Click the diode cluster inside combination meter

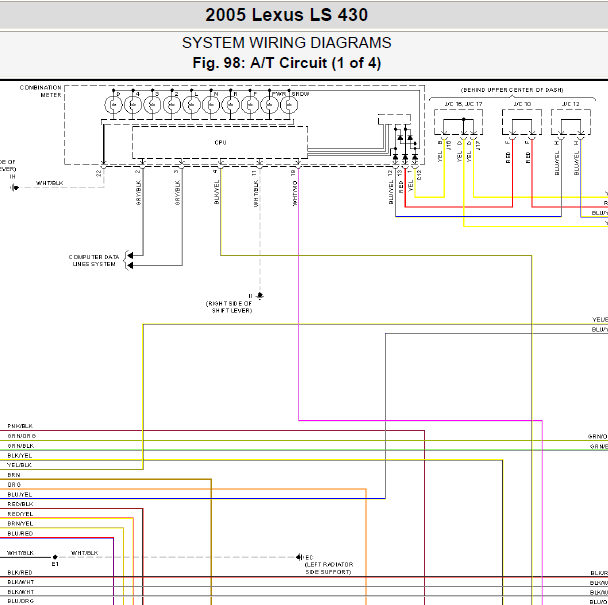tap(405, 145)
